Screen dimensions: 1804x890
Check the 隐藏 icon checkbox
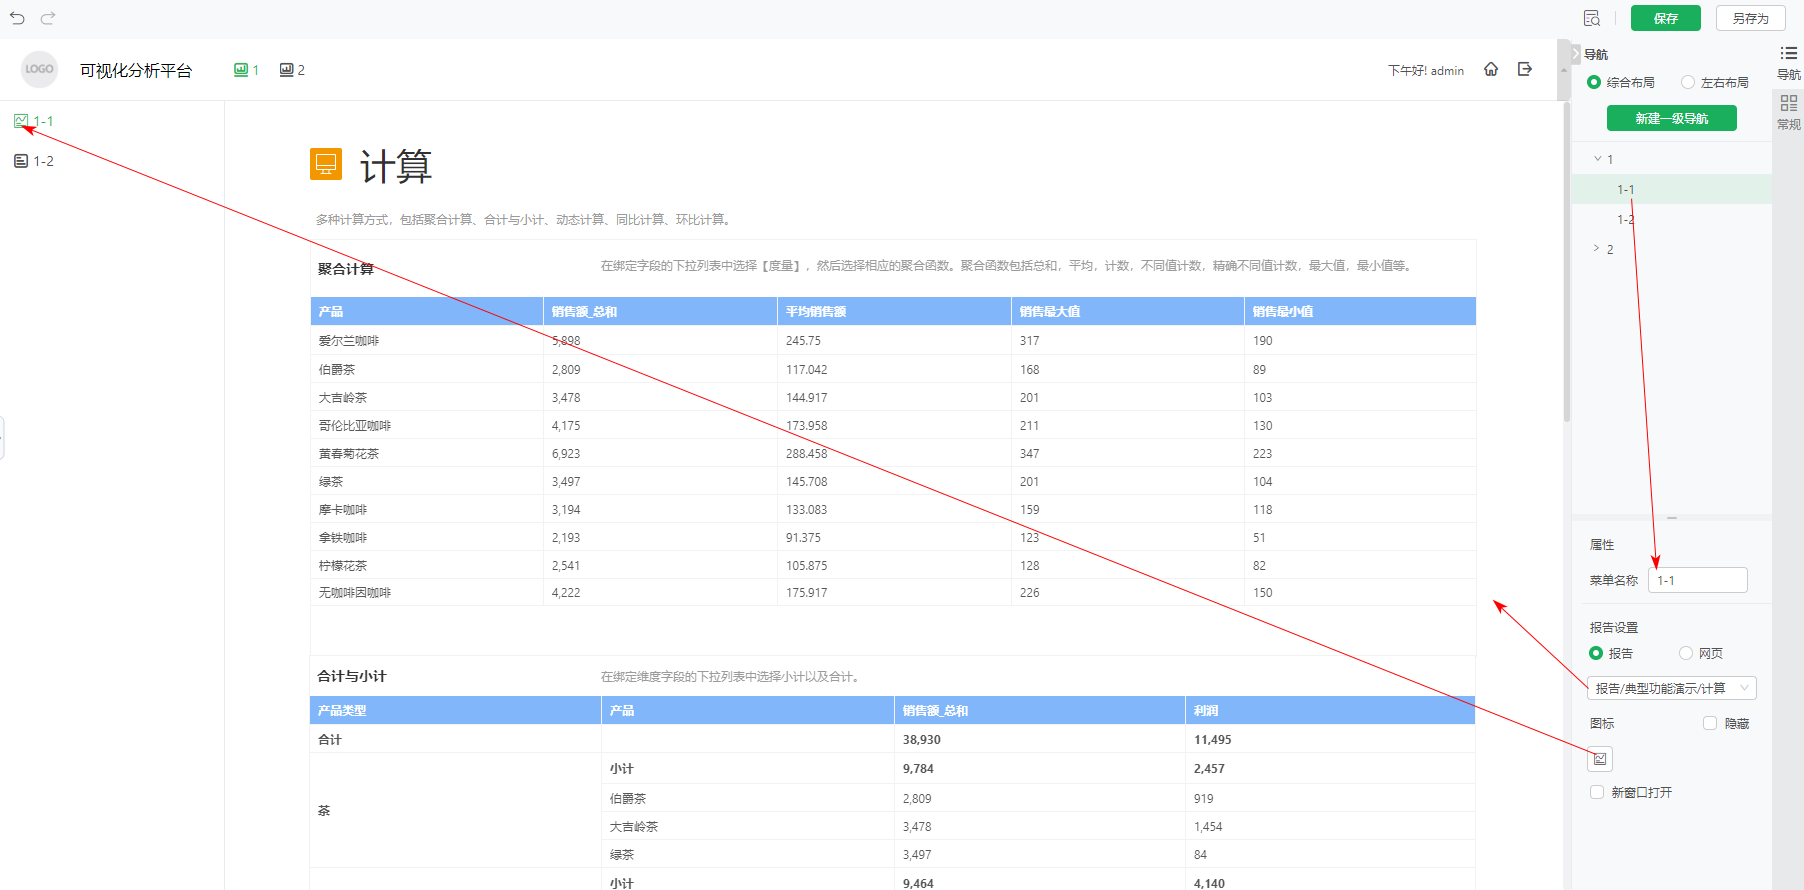click(1710, 723)
